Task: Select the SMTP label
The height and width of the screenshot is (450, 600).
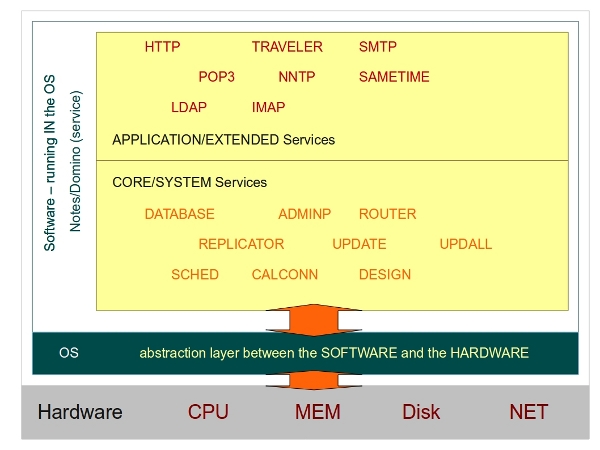Action: click(378, 47)
